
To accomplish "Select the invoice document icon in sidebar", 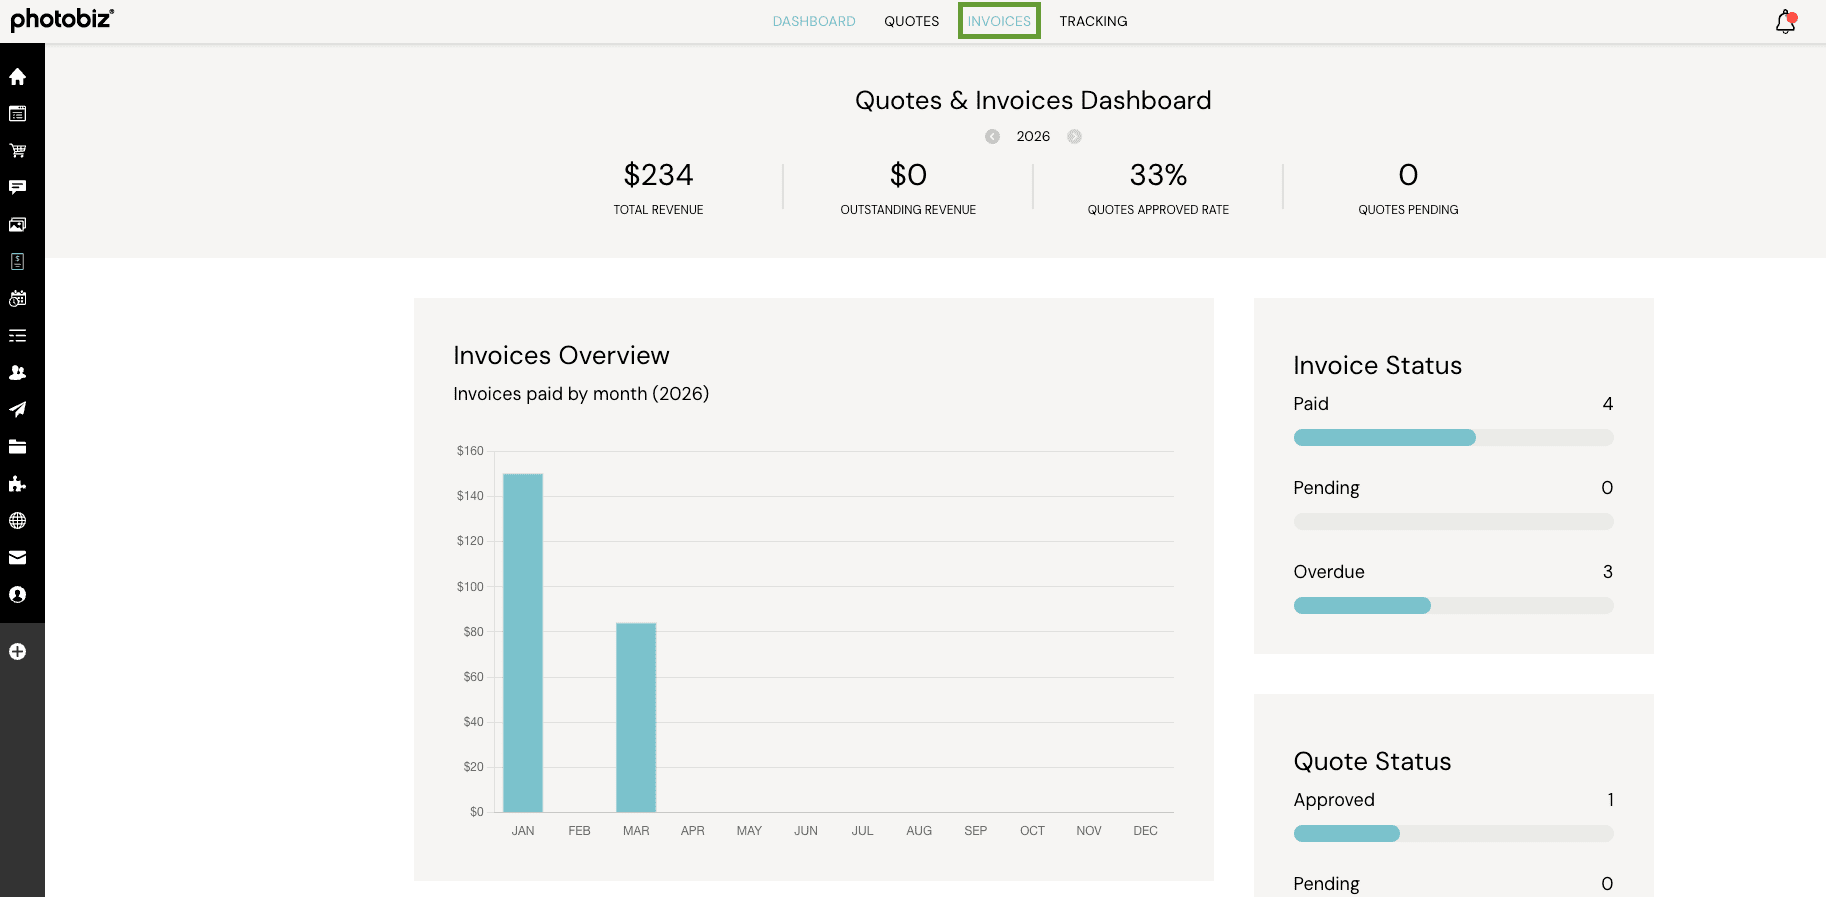I will [17, 262].
